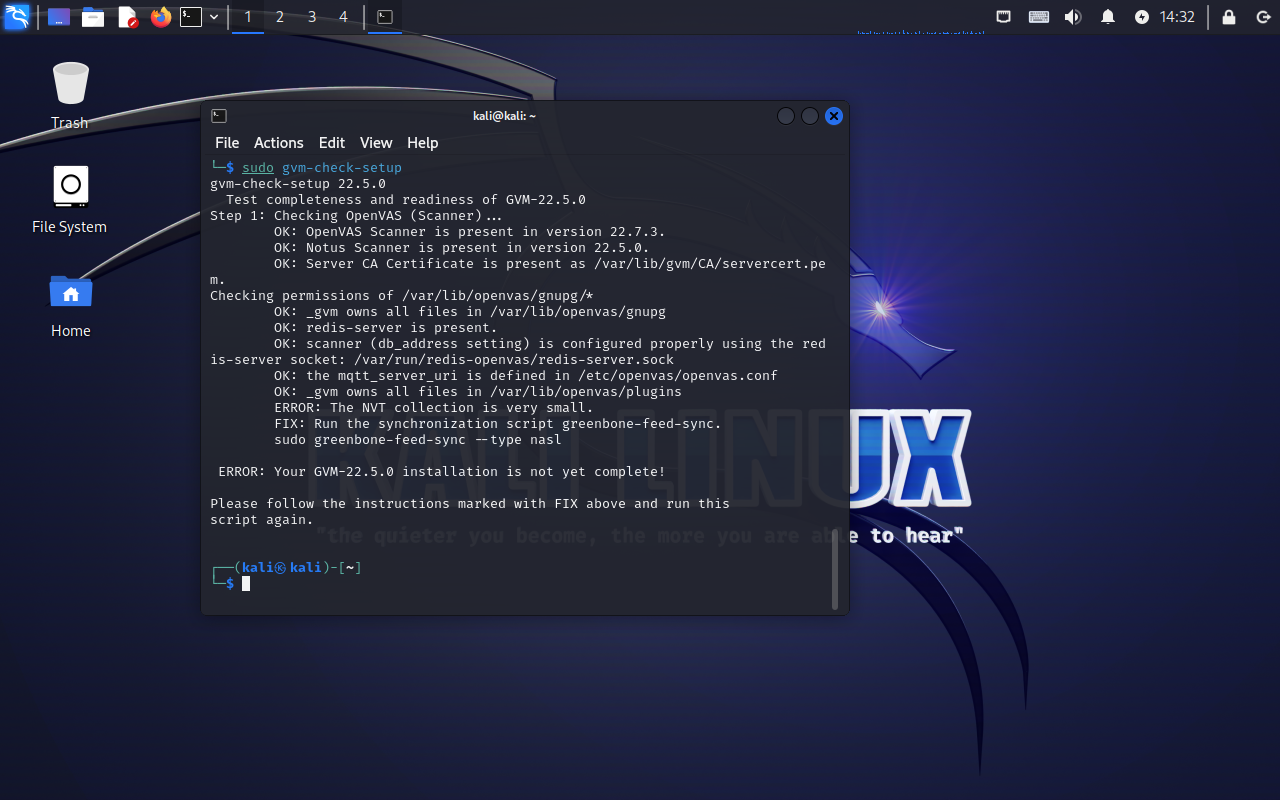This screenshot has height=800, width=1280.
Task: Select the File menu in the terminal
Action: point(226,143)
